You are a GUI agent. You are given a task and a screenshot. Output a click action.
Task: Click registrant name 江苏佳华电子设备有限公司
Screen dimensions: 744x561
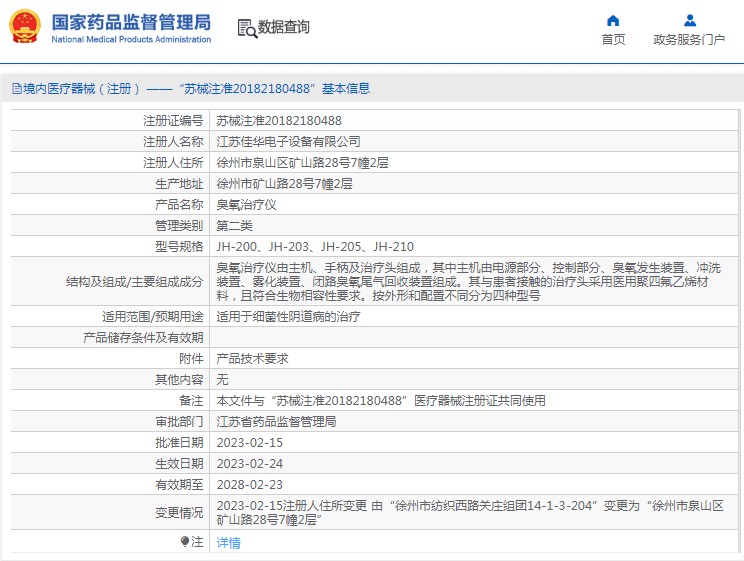click(x=288, y=141)
